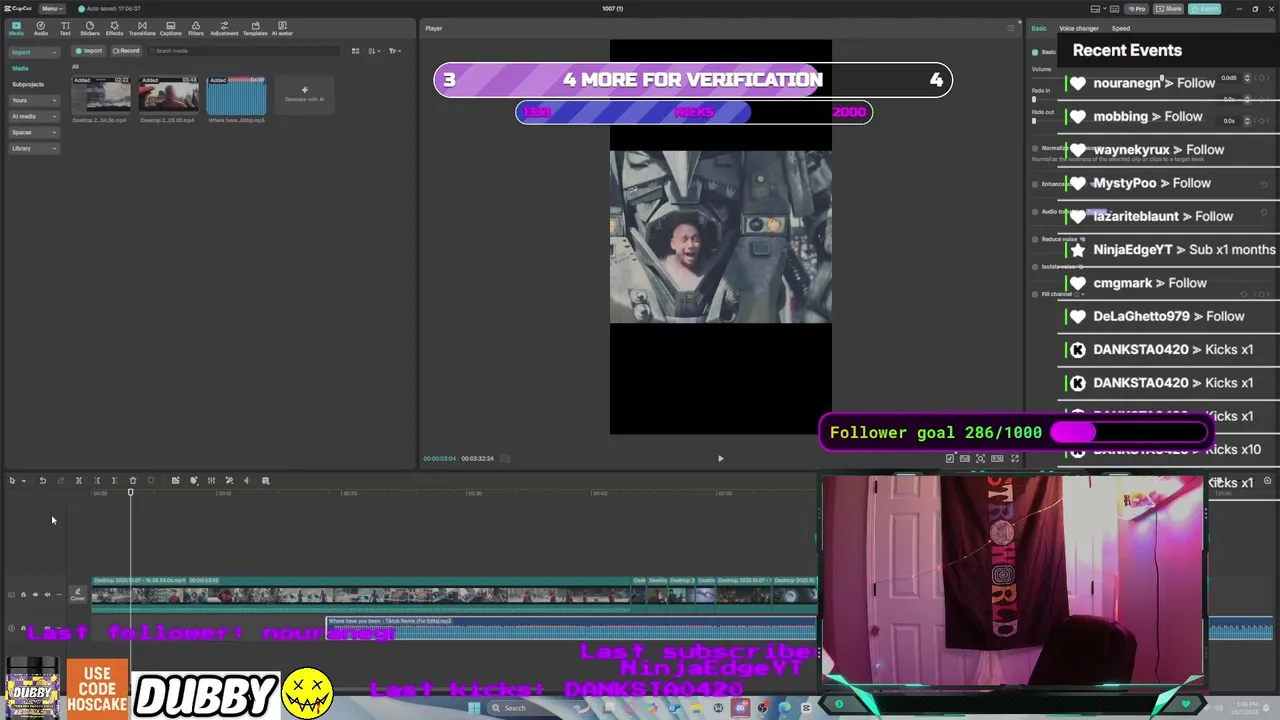This screenshot has width=1280, height=720.
Task: Click the three-dot more icon on video track
Action: [59, 595]
